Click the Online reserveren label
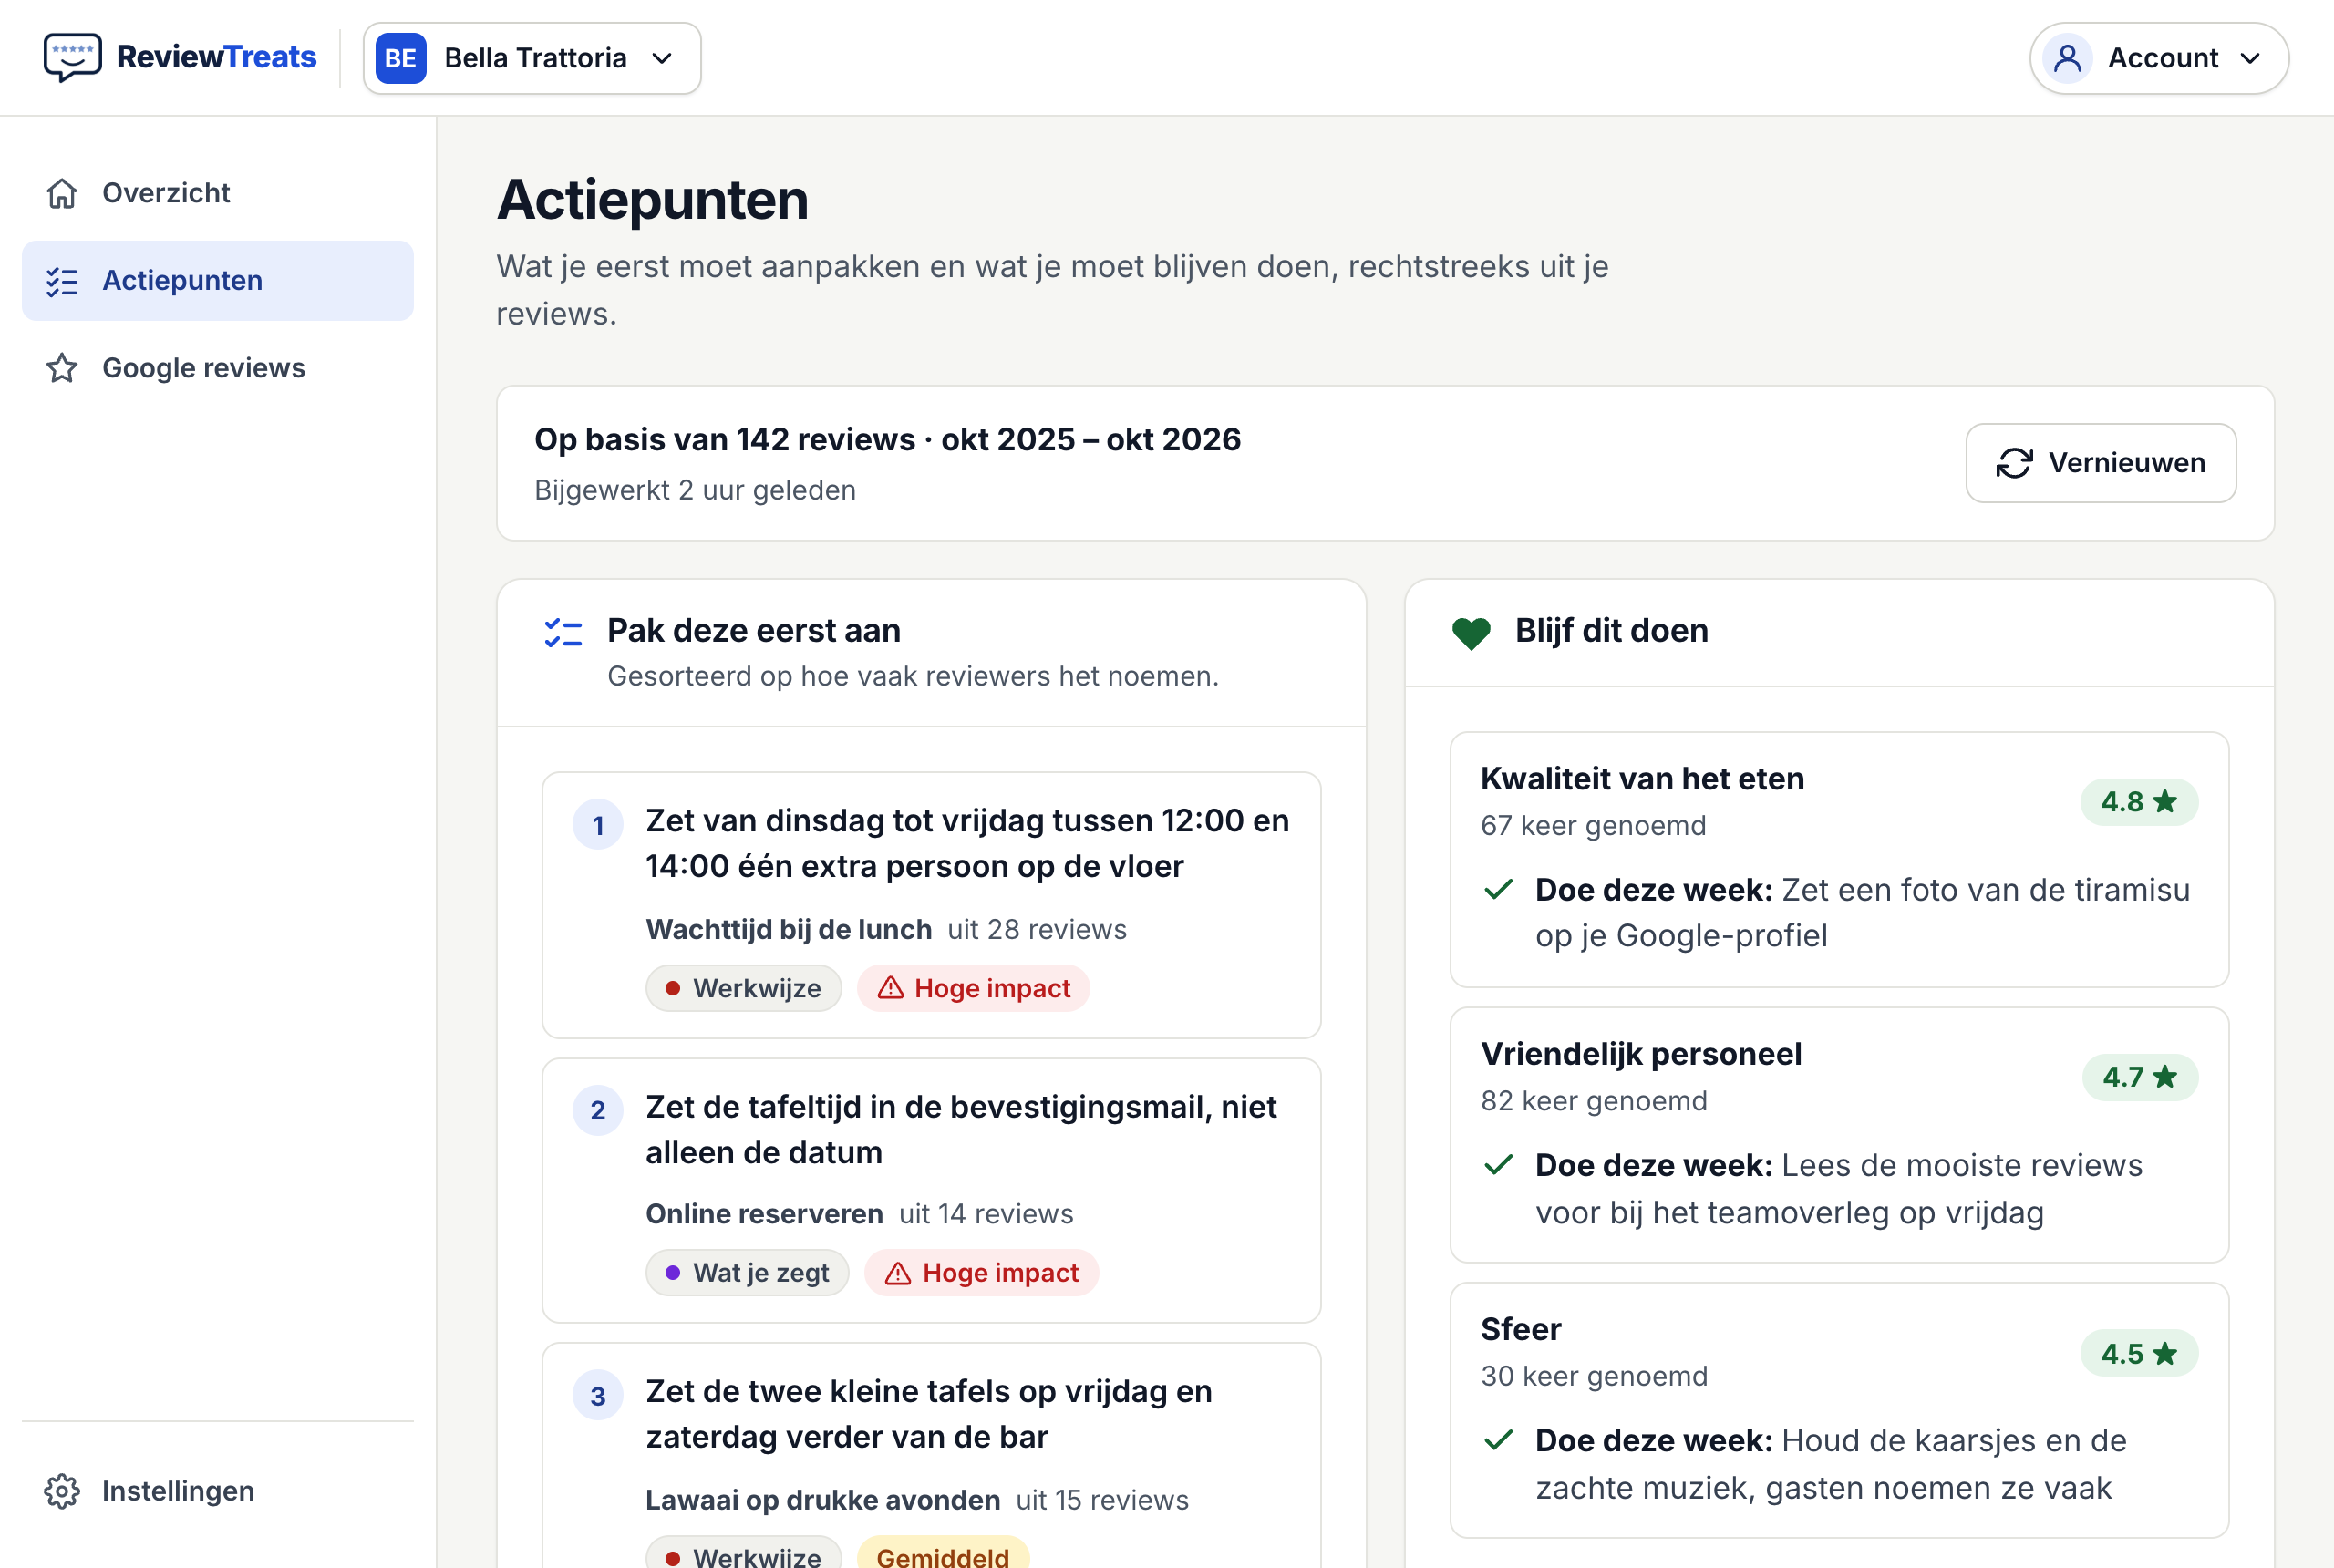 [764, 1214]
